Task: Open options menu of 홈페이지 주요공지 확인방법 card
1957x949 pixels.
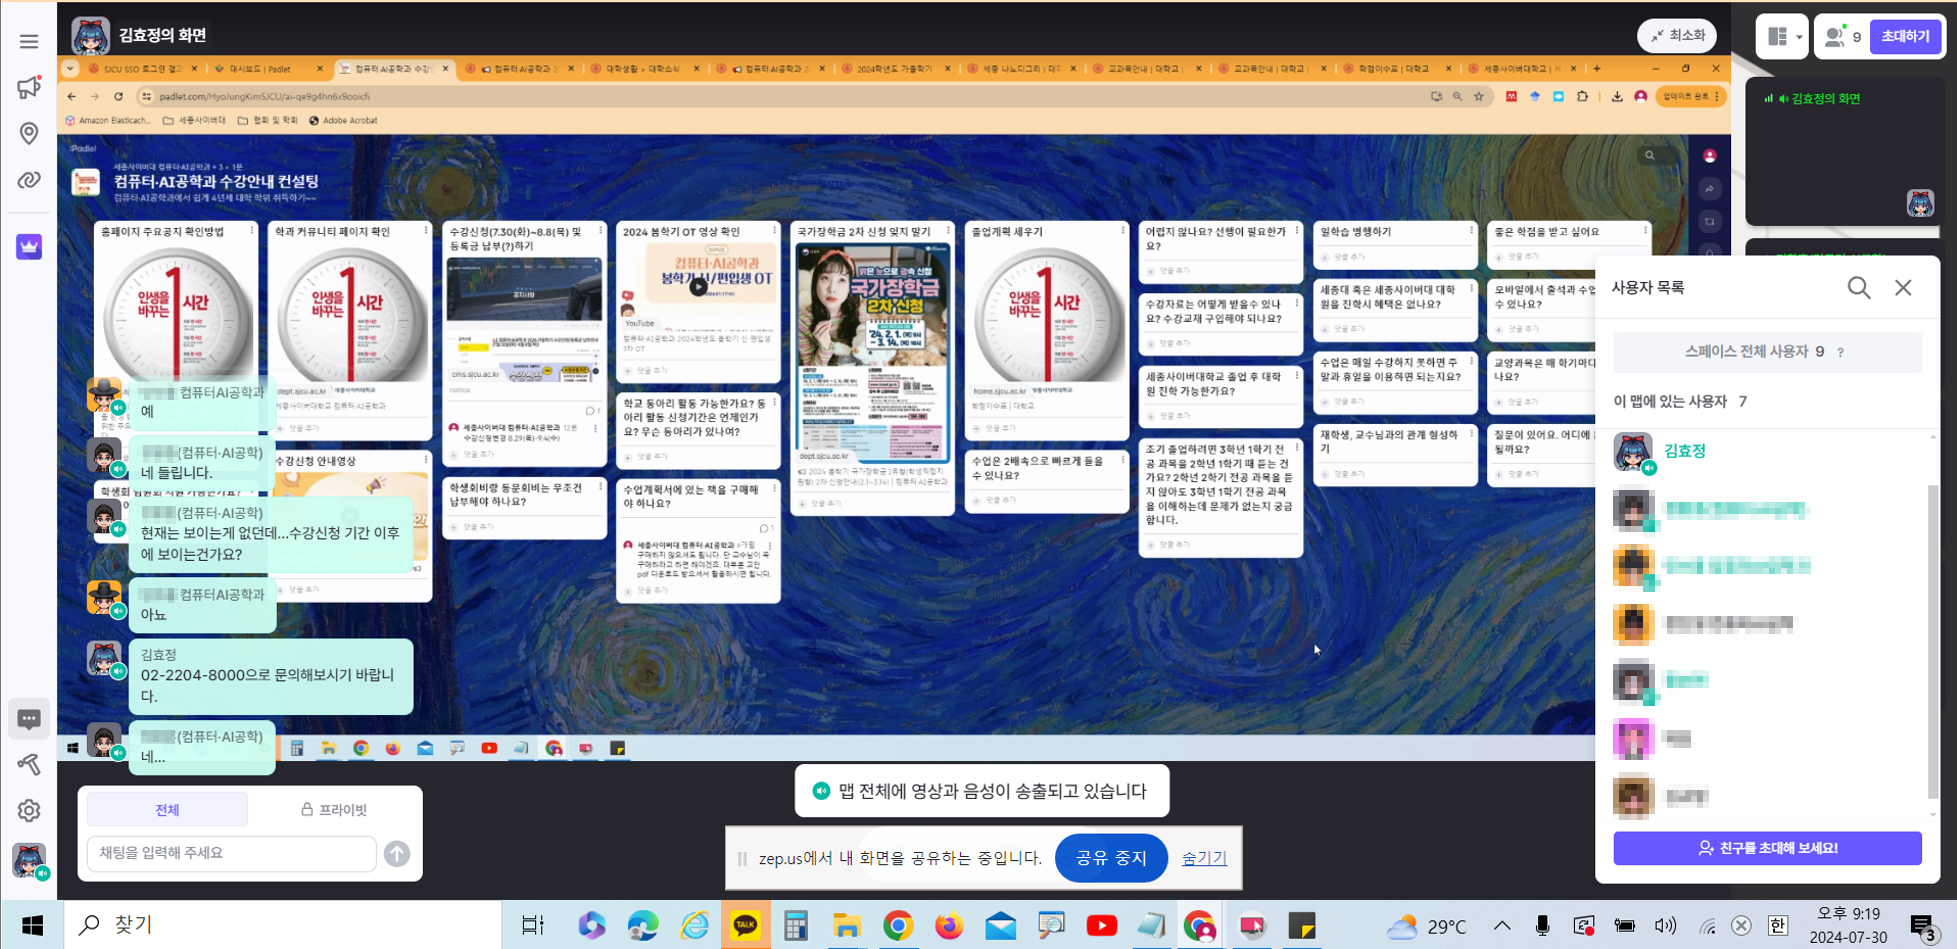Action: click(251, 230)
